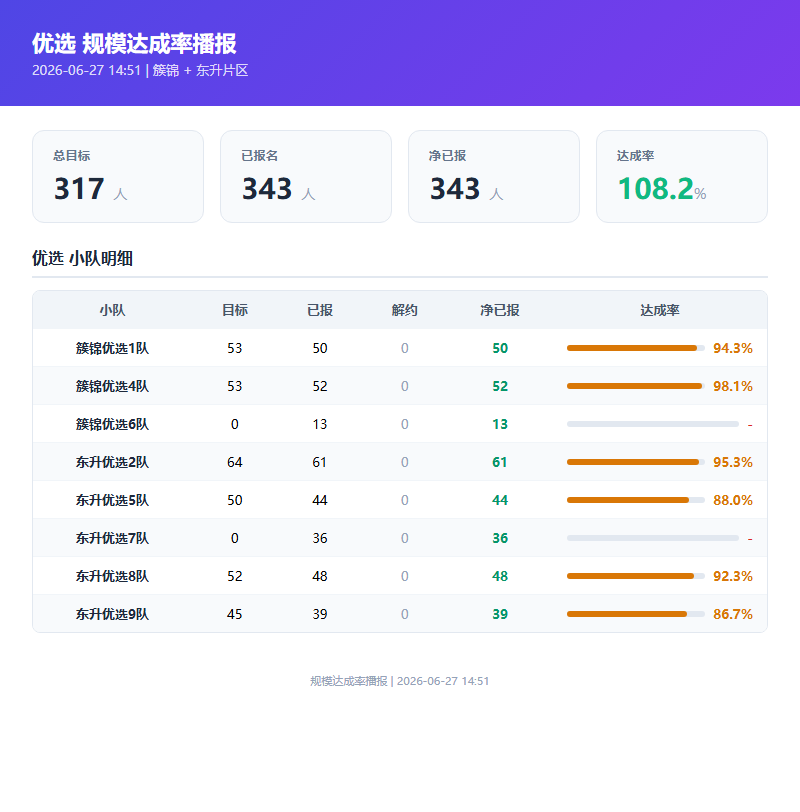This screenshot has width=800, height=812.
Task: Click the 解约 column header
Action: click(404, 310)
